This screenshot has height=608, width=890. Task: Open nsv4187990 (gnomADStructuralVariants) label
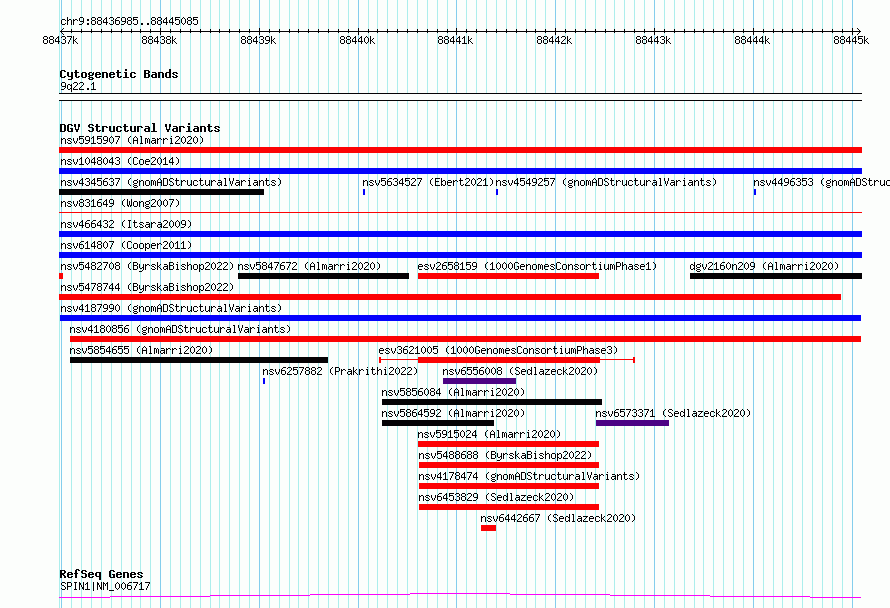pos(171,308)
